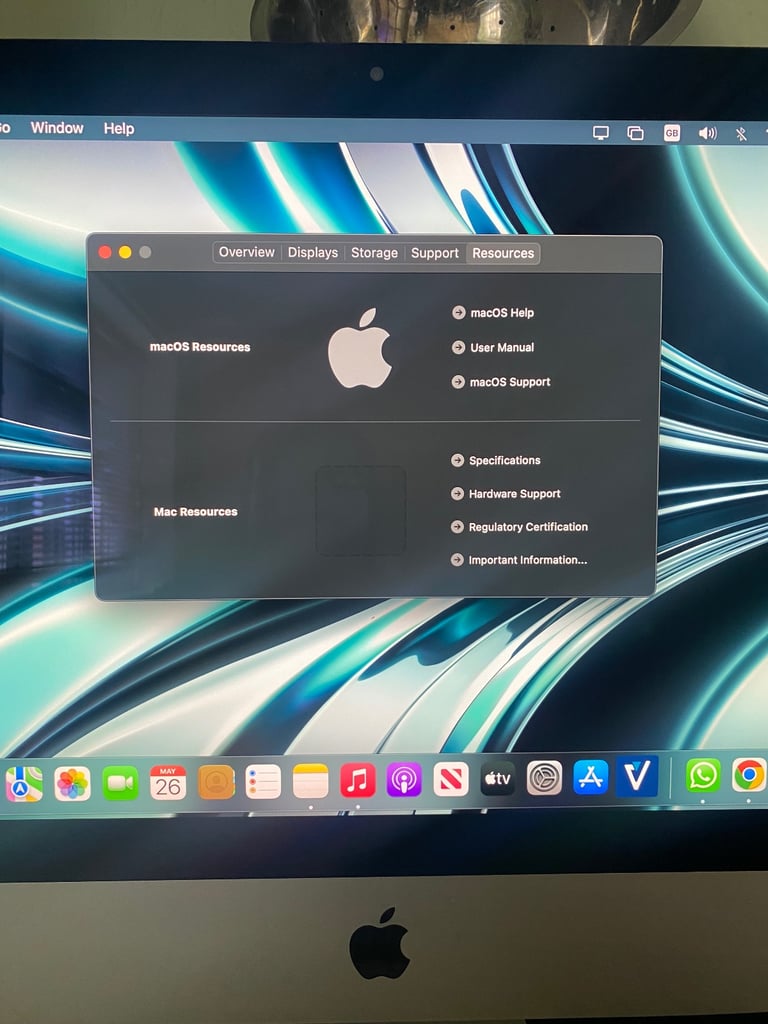Open the Help menu
Screen dimensions: 768x1024
pyautogui.click(x=119, y=129)
